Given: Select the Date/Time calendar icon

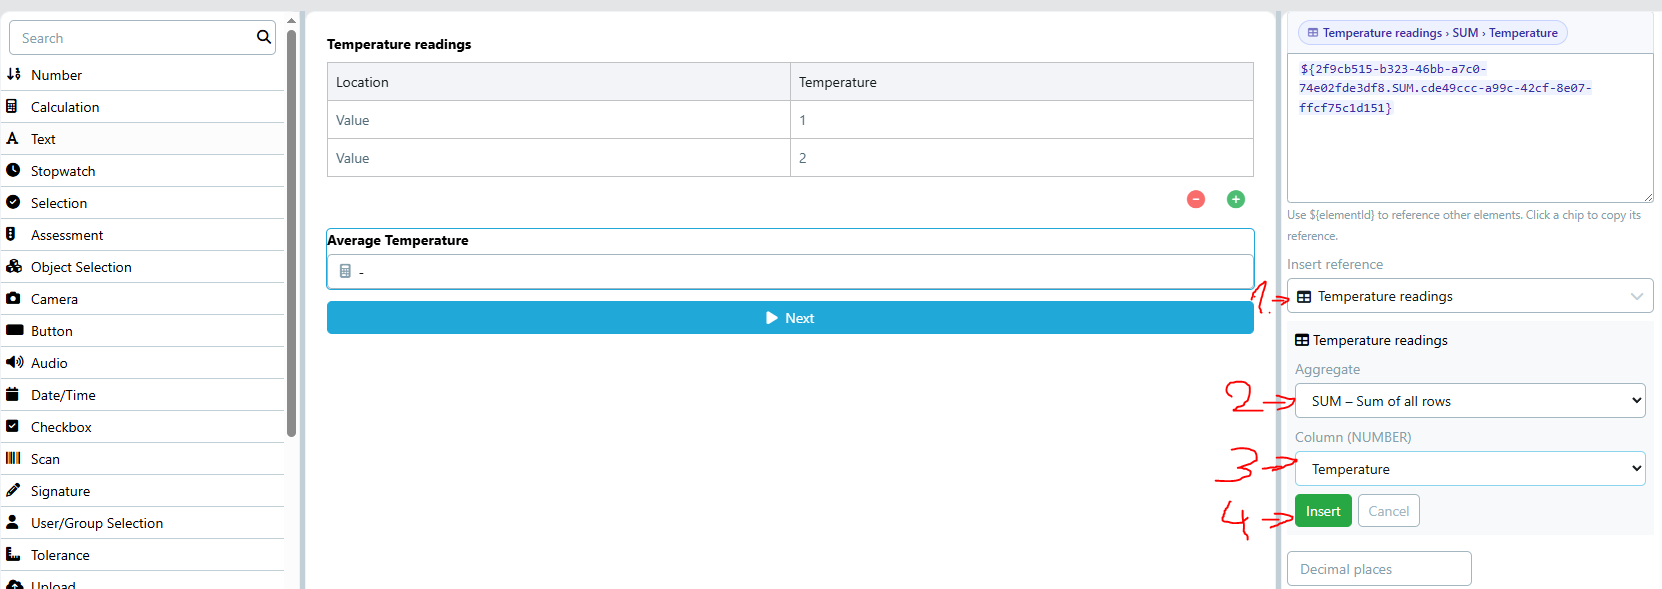Looking at the screenshot, I should 13,394.
